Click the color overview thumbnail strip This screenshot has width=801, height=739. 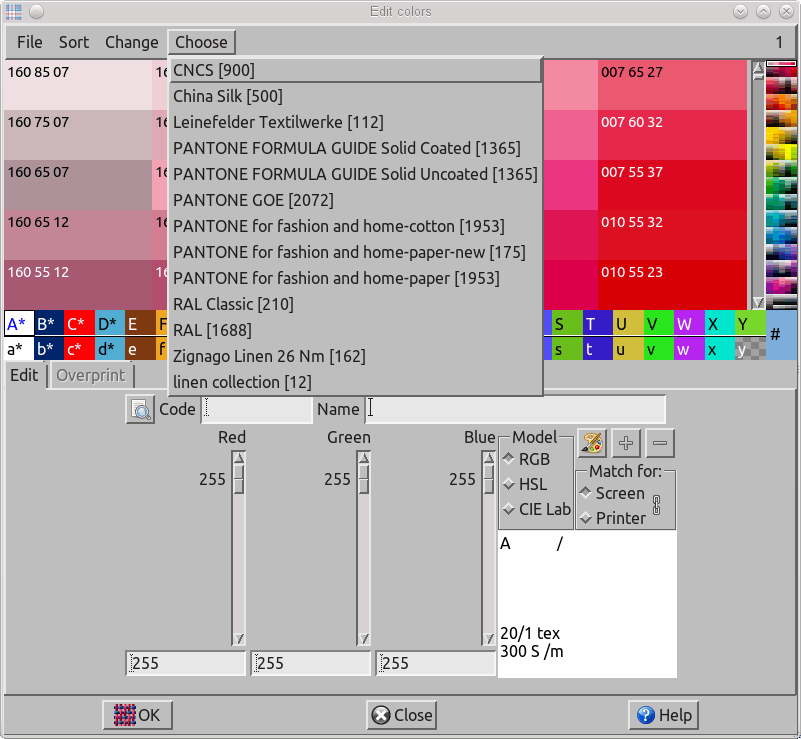click(x=781, y=185)
